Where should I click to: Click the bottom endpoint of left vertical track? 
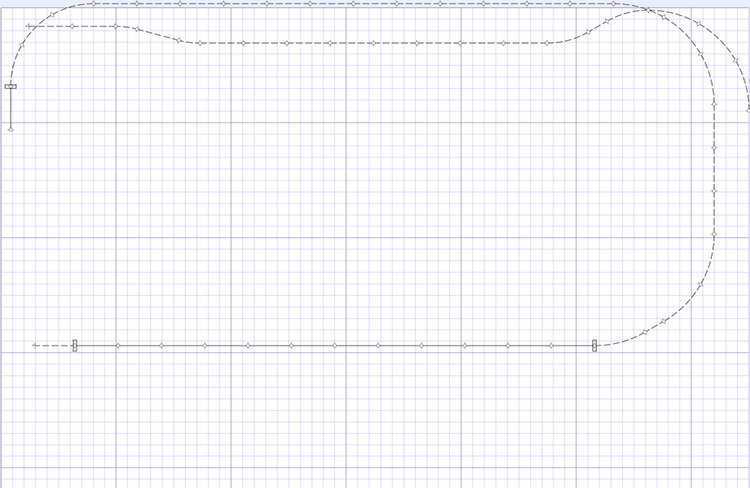point(11,129)
